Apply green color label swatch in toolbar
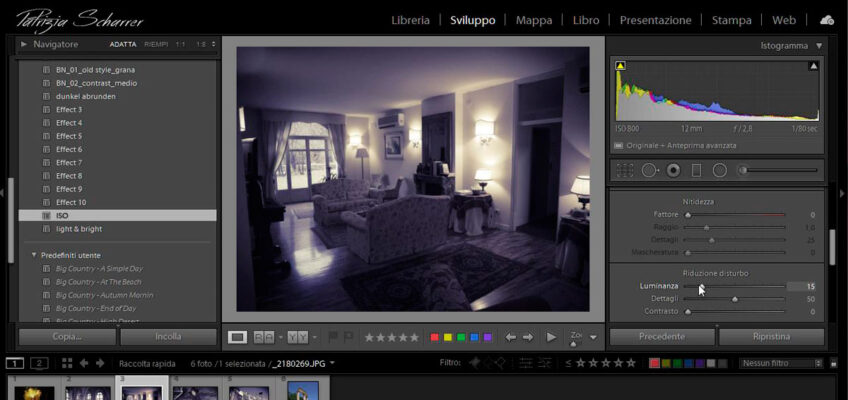 461,337
